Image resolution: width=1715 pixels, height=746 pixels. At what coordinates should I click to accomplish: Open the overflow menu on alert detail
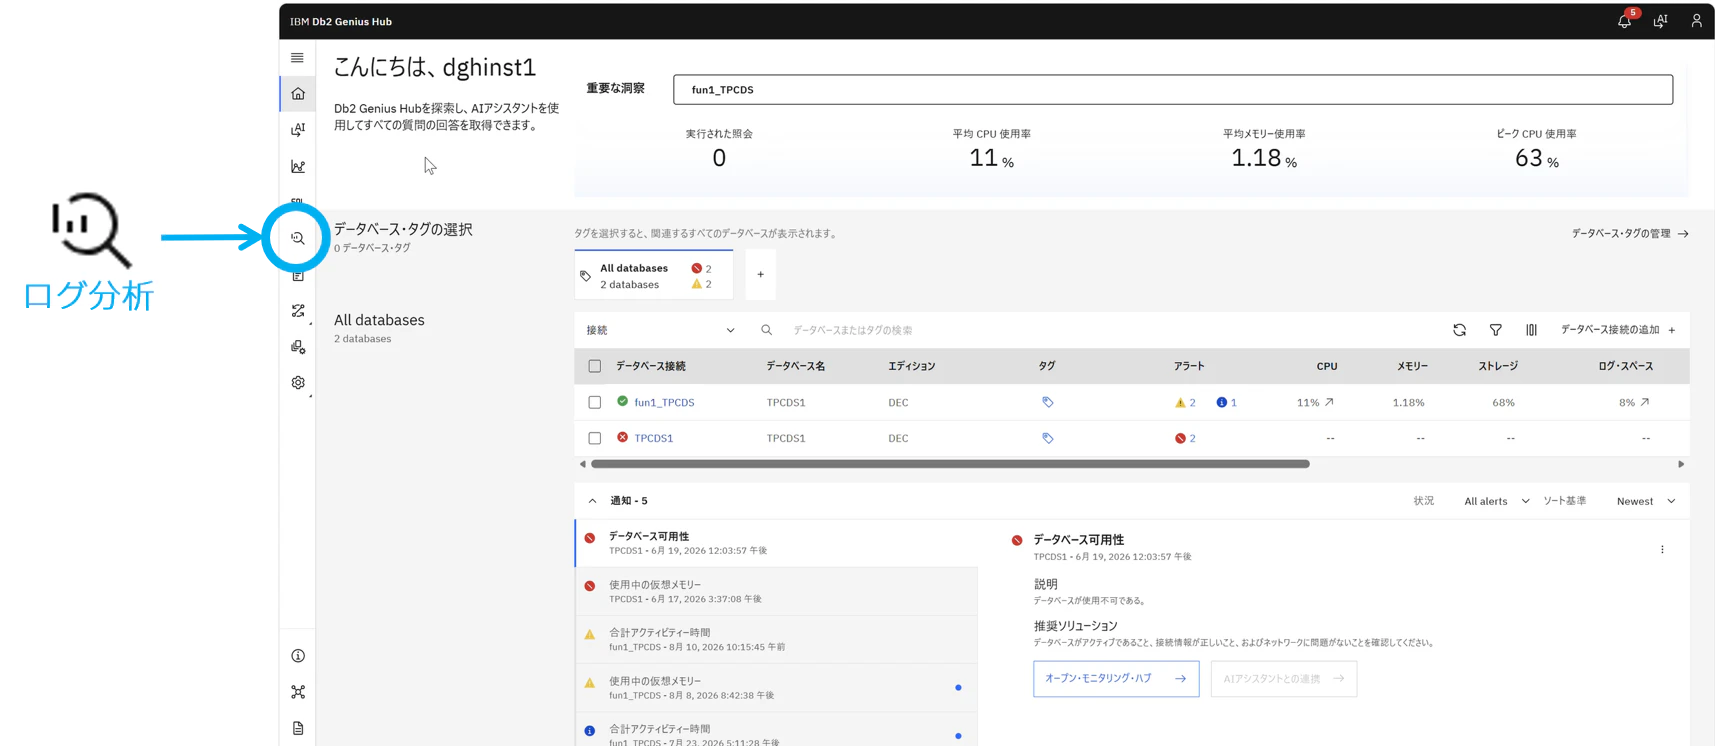click(x=1662, y=549)
